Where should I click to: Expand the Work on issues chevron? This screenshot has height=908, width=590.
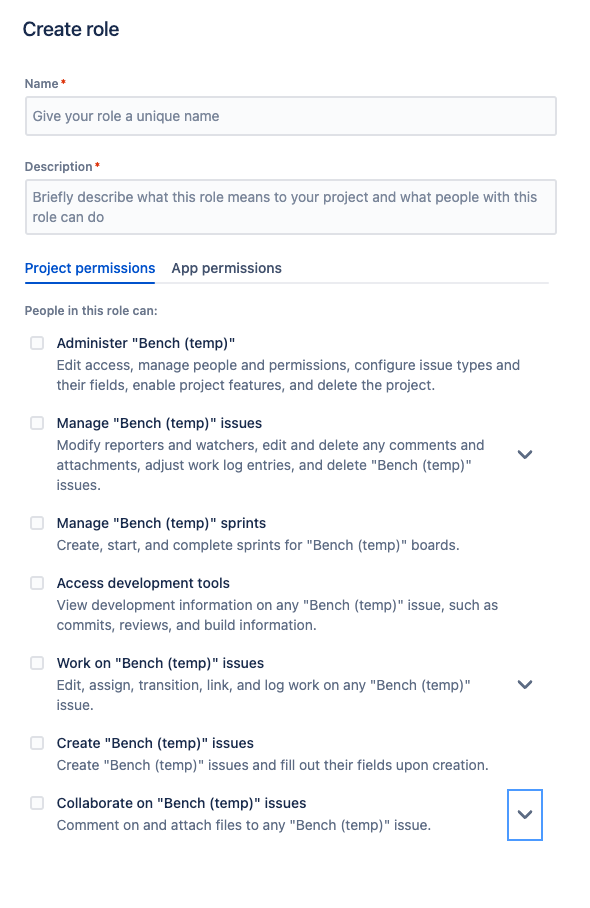tap(525, 684)
